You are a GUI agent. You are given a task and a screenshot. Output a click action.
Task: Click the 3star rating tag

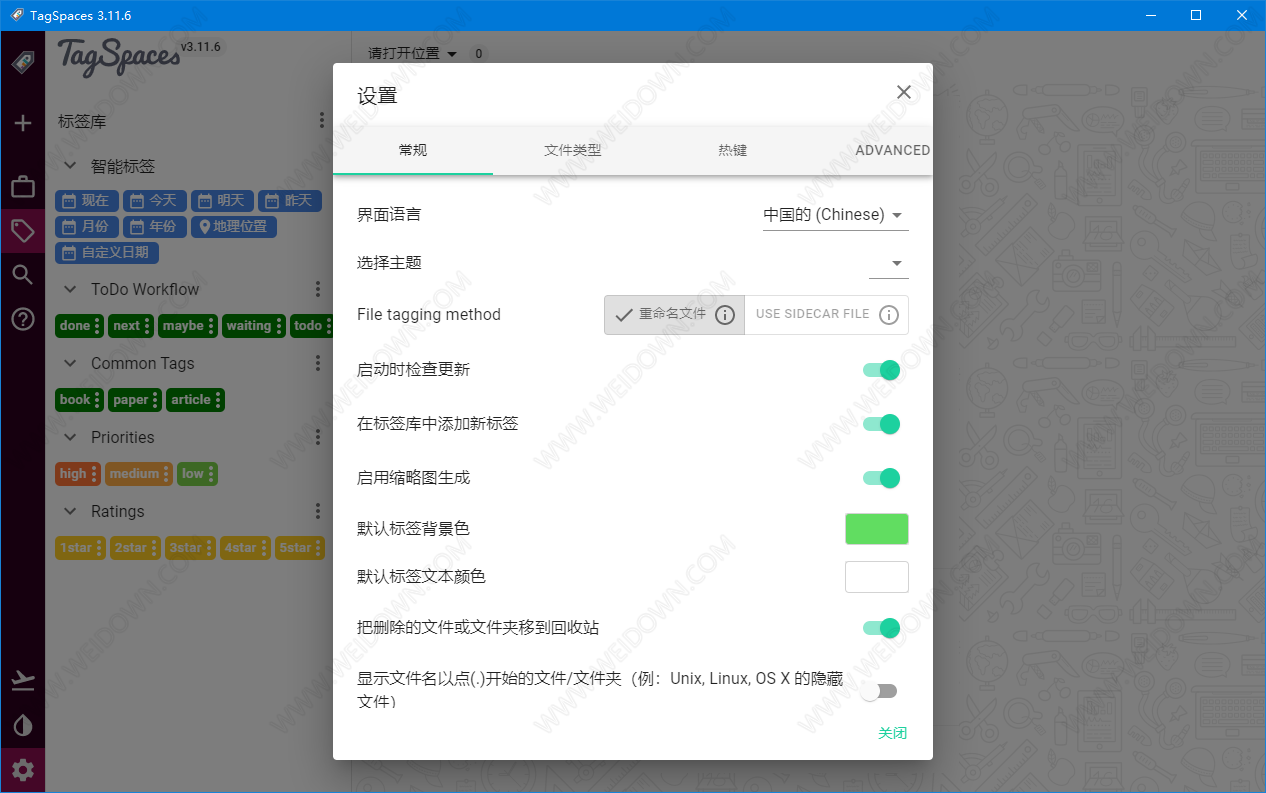pos(190,548)
